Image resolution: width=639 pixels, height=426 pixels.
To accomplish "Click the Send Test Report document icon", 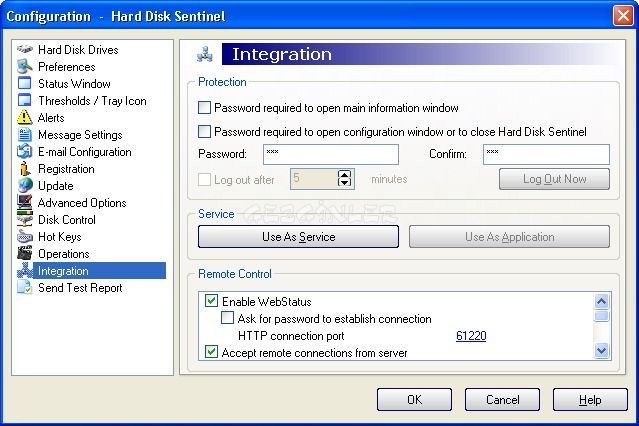I will (x=24, y=287).
